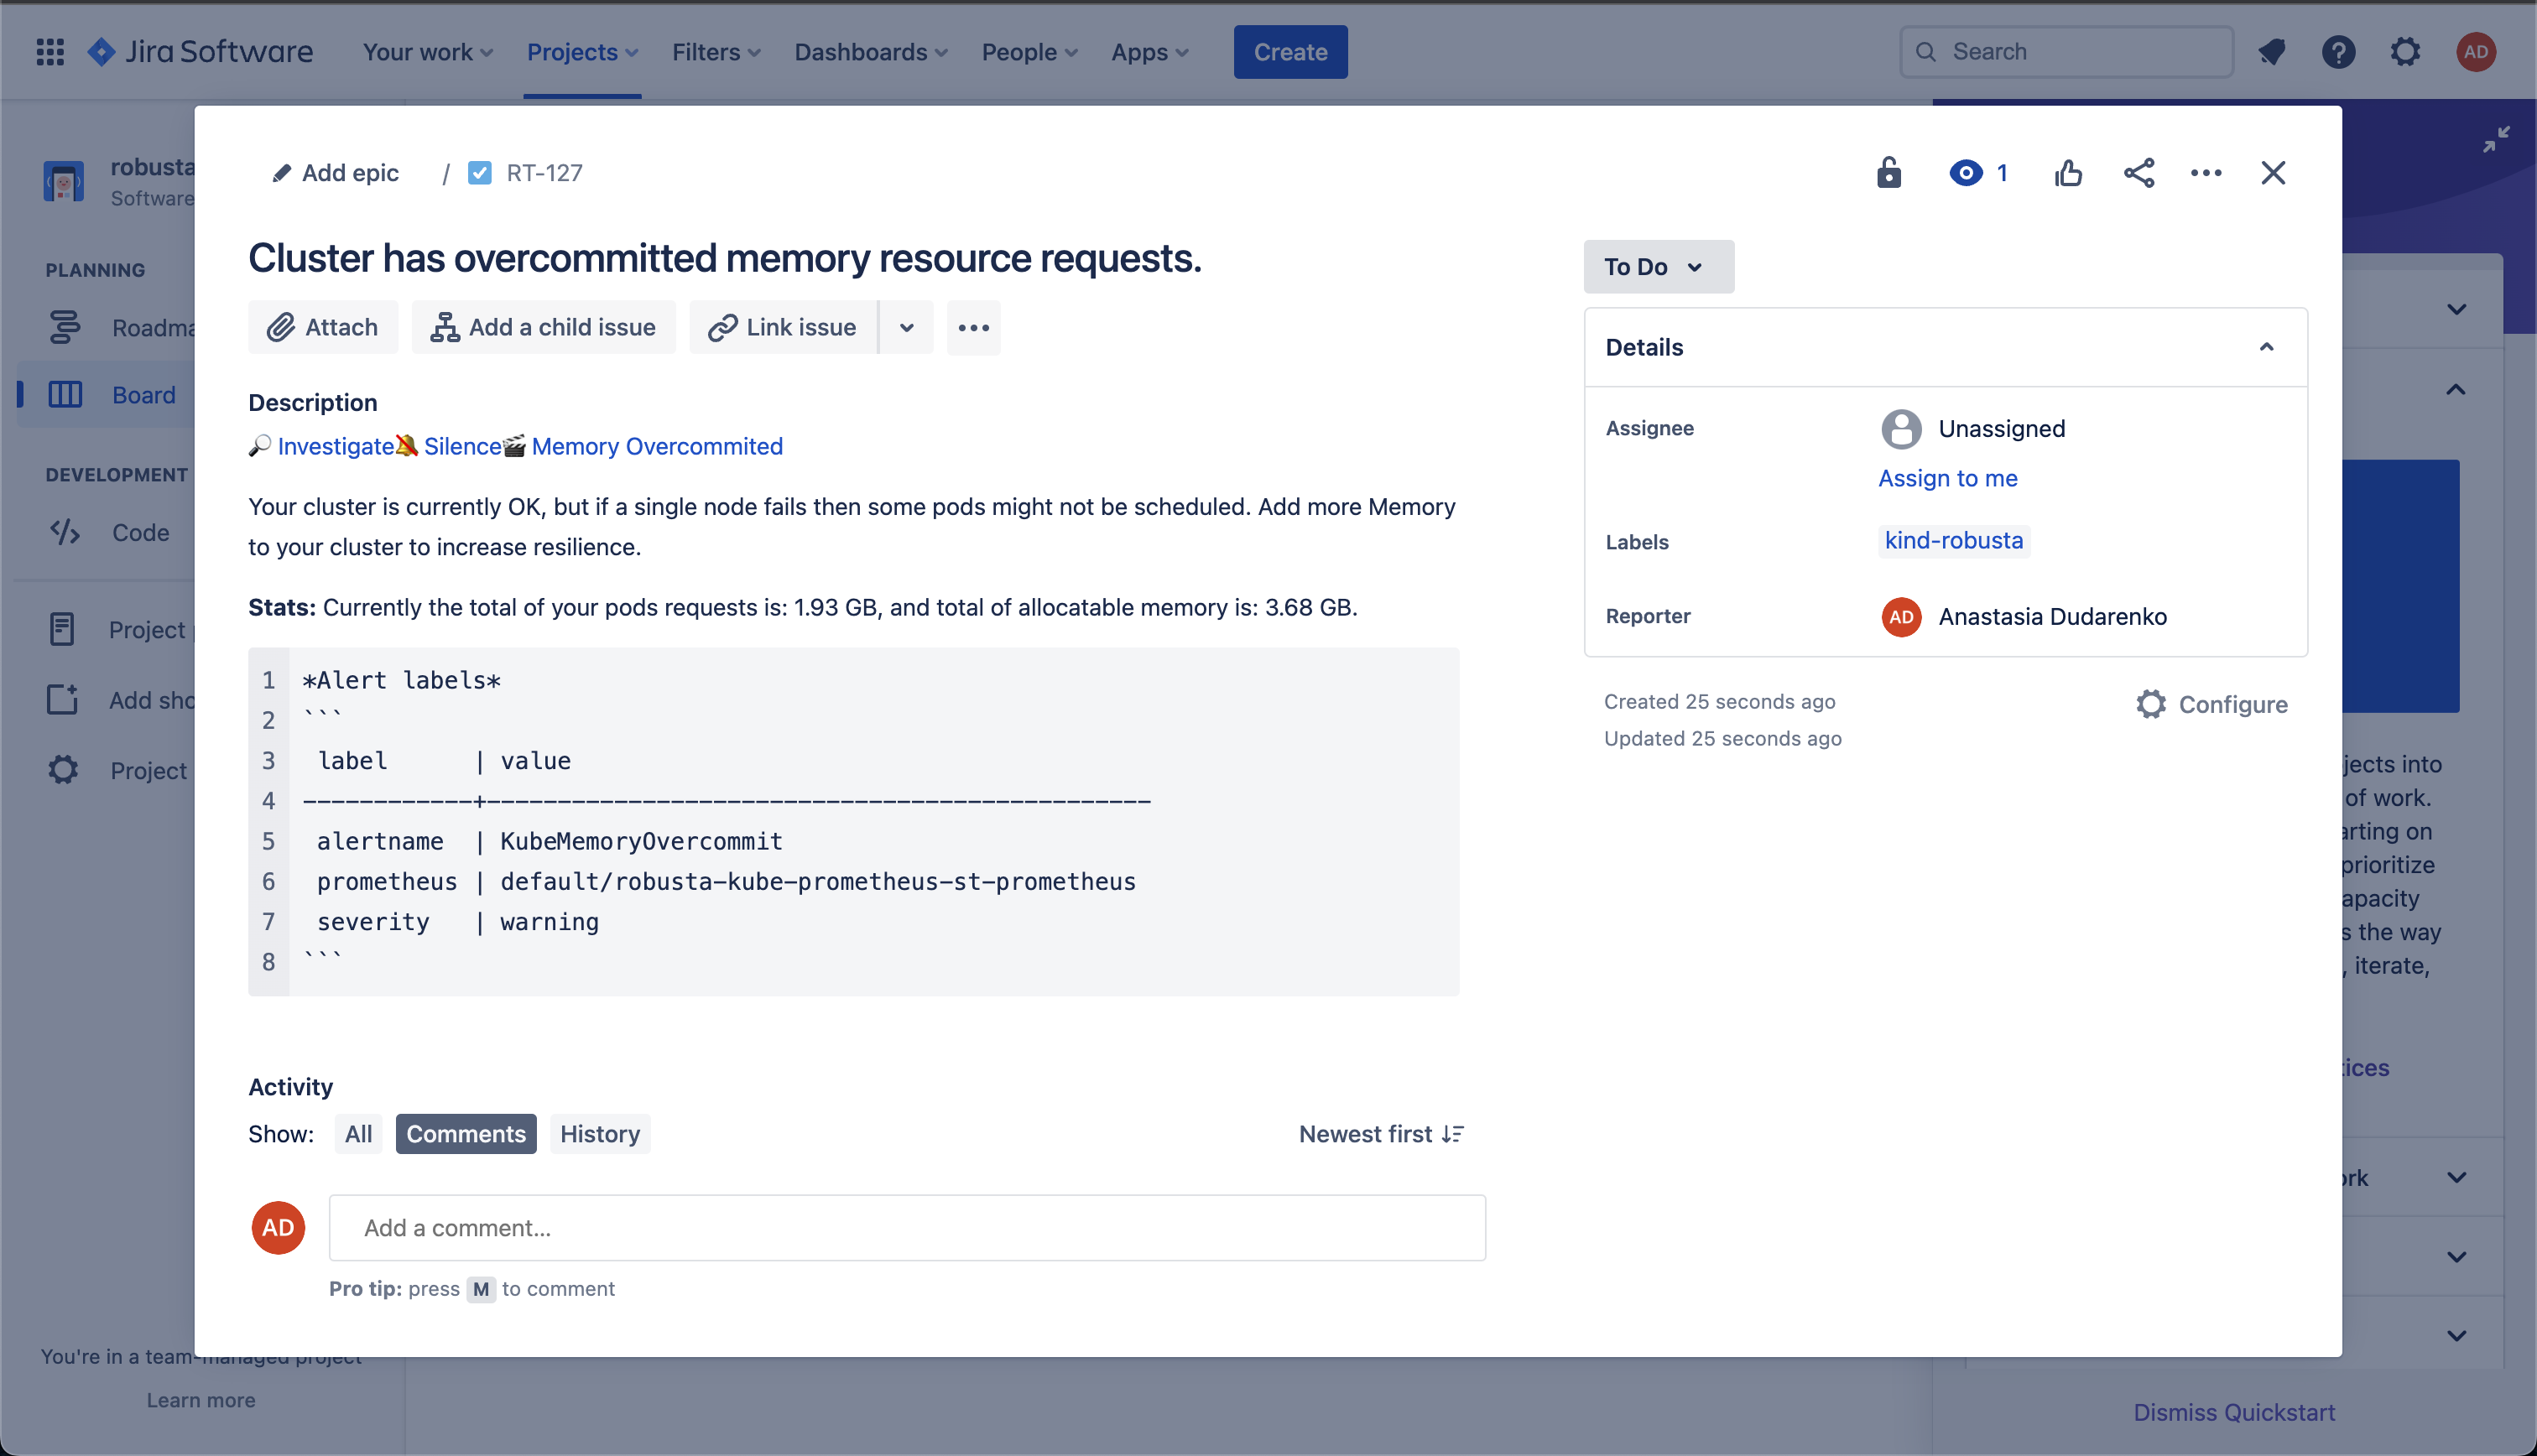Open Filters menu
This screenshot has height=1456, width=2537.
716,52
